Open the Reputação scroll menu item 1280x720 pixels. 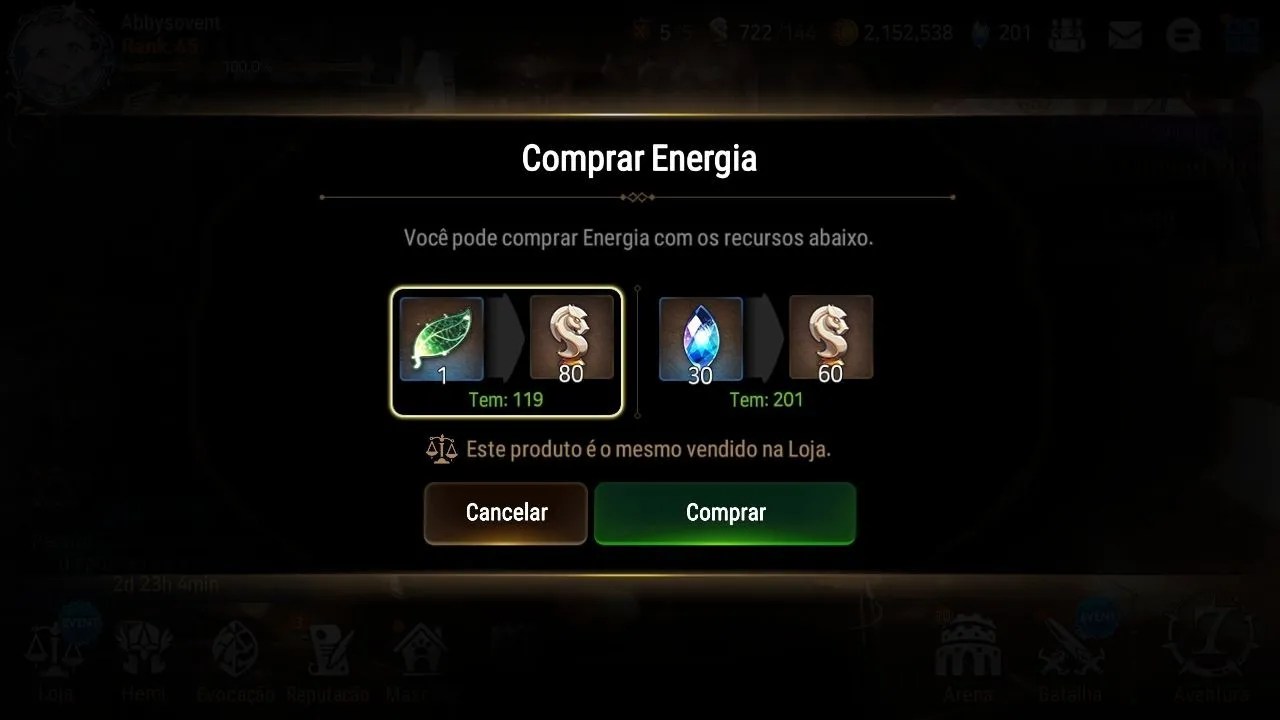point(328,660)
